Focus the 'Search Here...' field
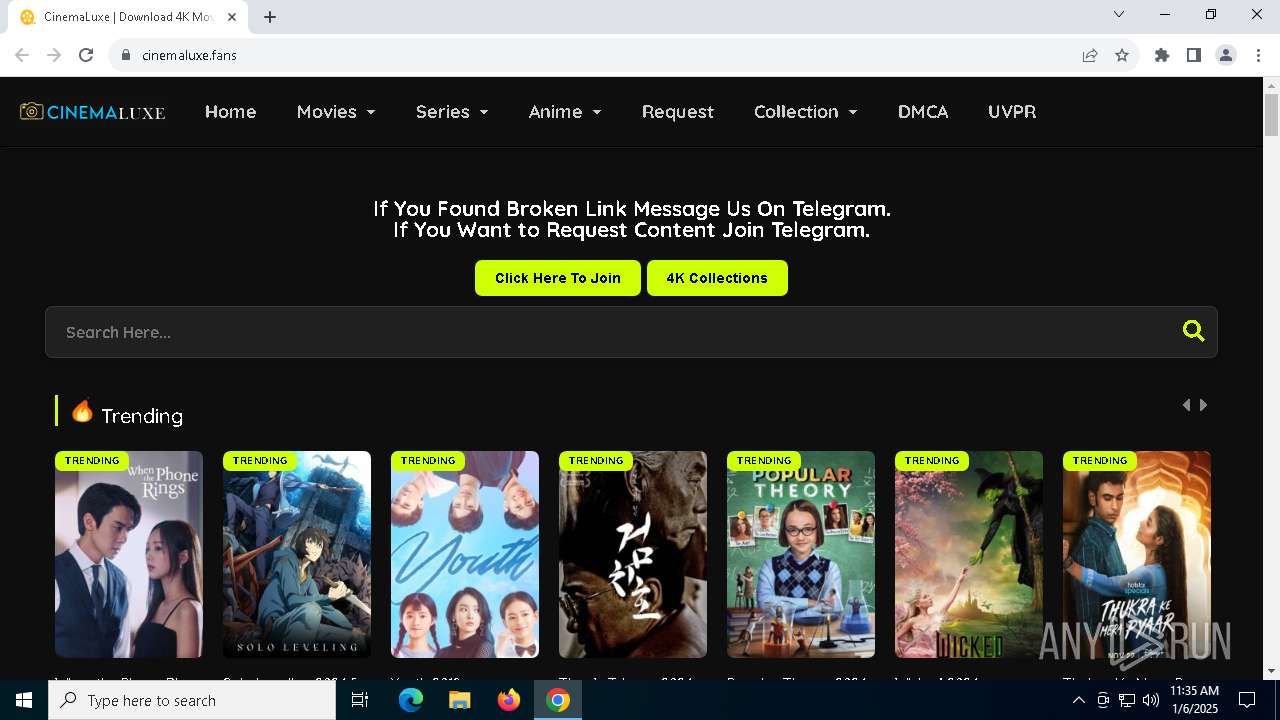 coord(631,332)
